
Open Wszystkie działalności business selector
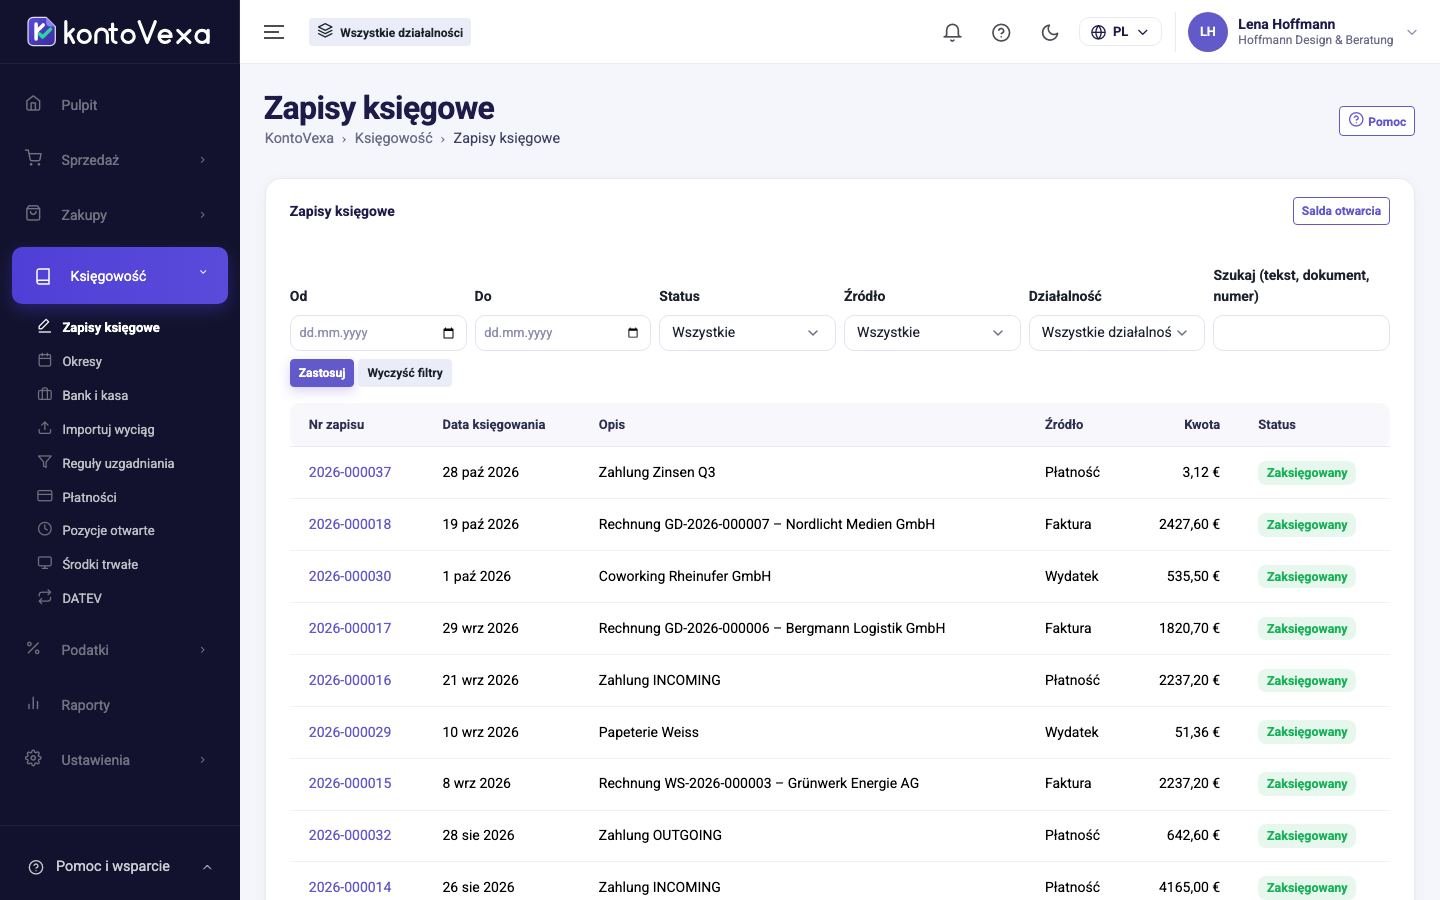[x=390, y=32]
